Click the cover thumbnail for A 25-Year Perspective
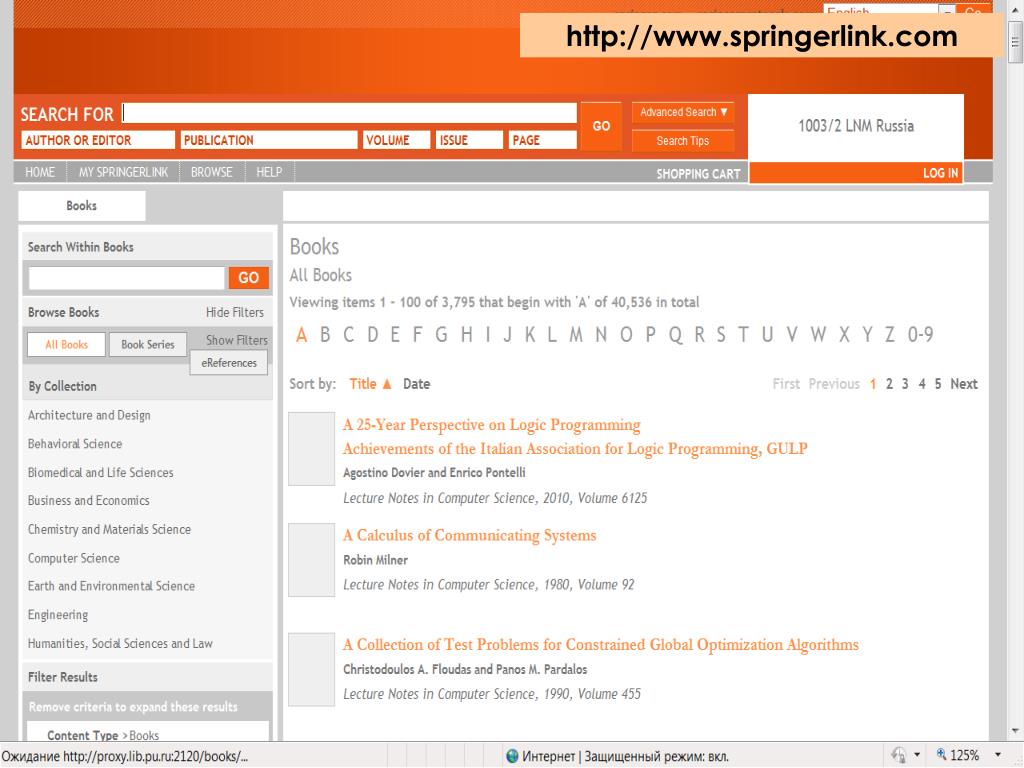This screenshot has height=768, width=1024. [x=312, y=449]
